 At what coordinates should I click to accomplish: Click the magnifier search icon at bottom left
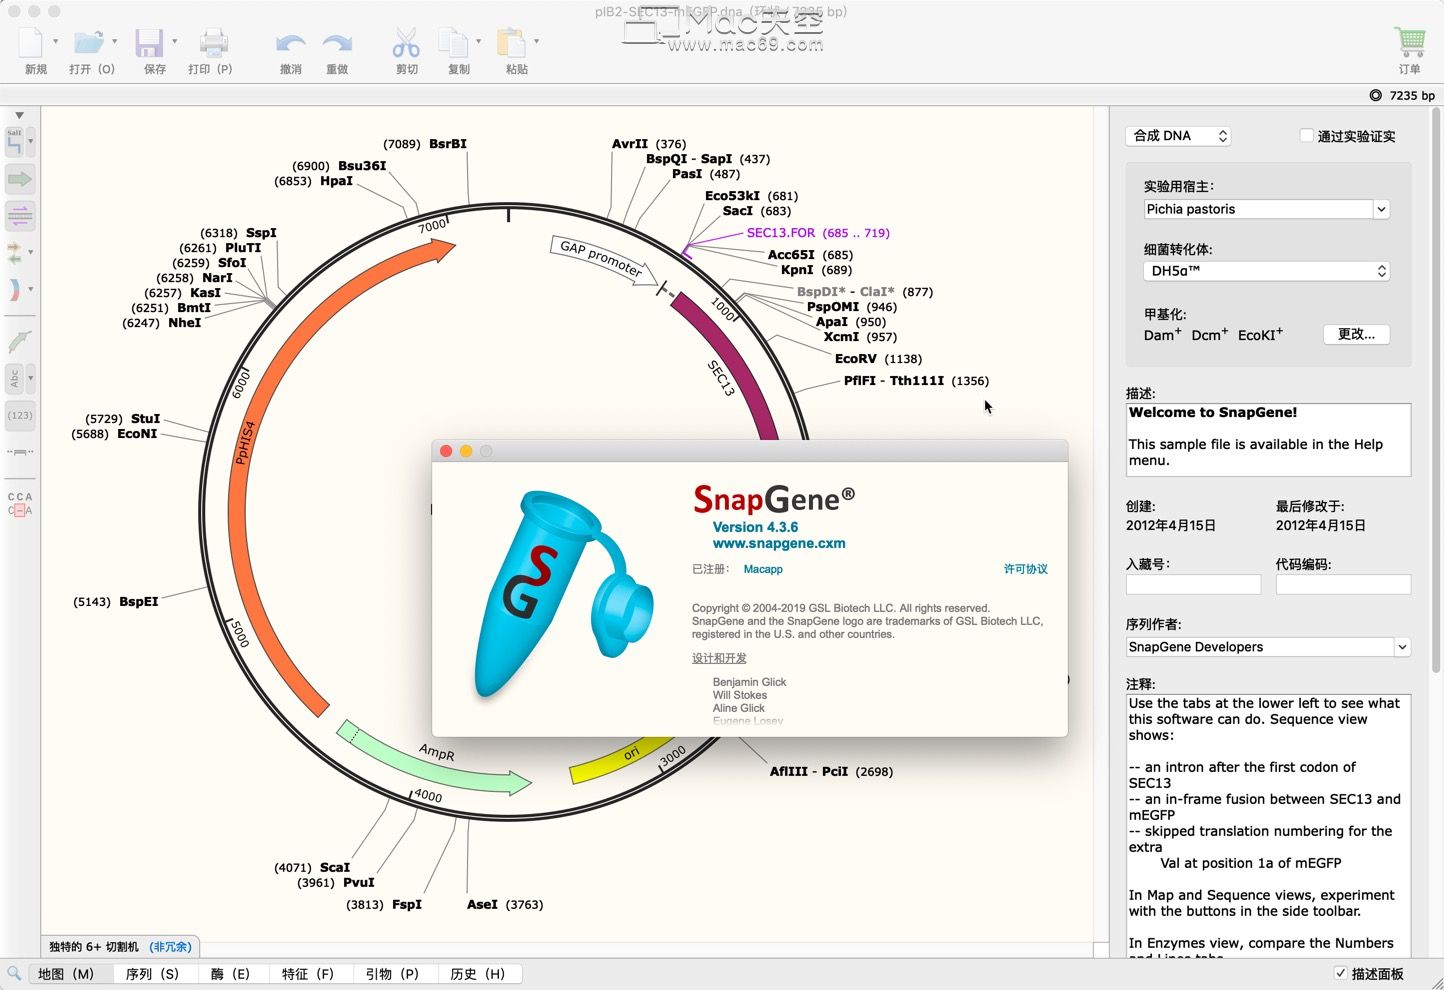tap(14, 973)
